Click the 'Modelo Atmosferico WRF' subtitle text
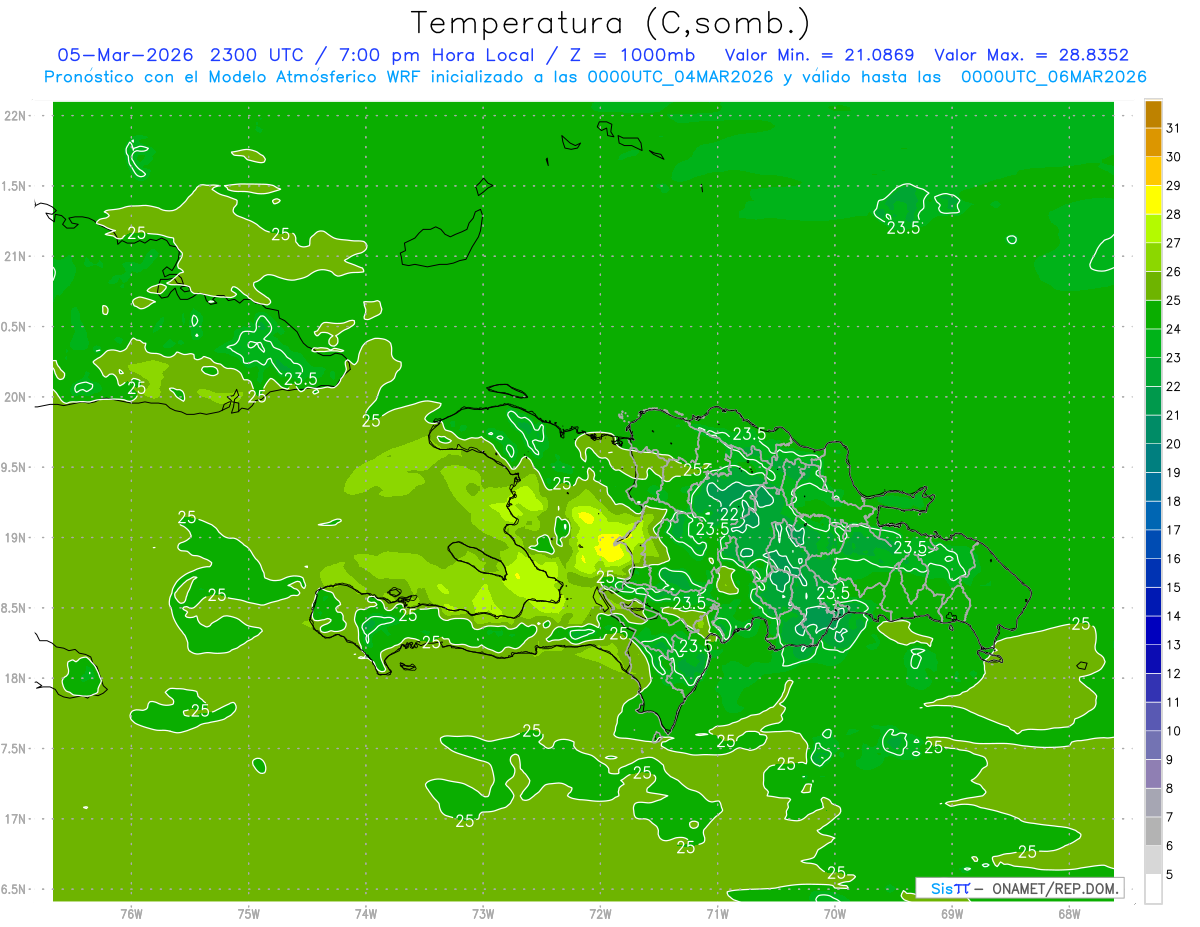The width and height of the screenshot is (1200, 927). pos(316,77)
